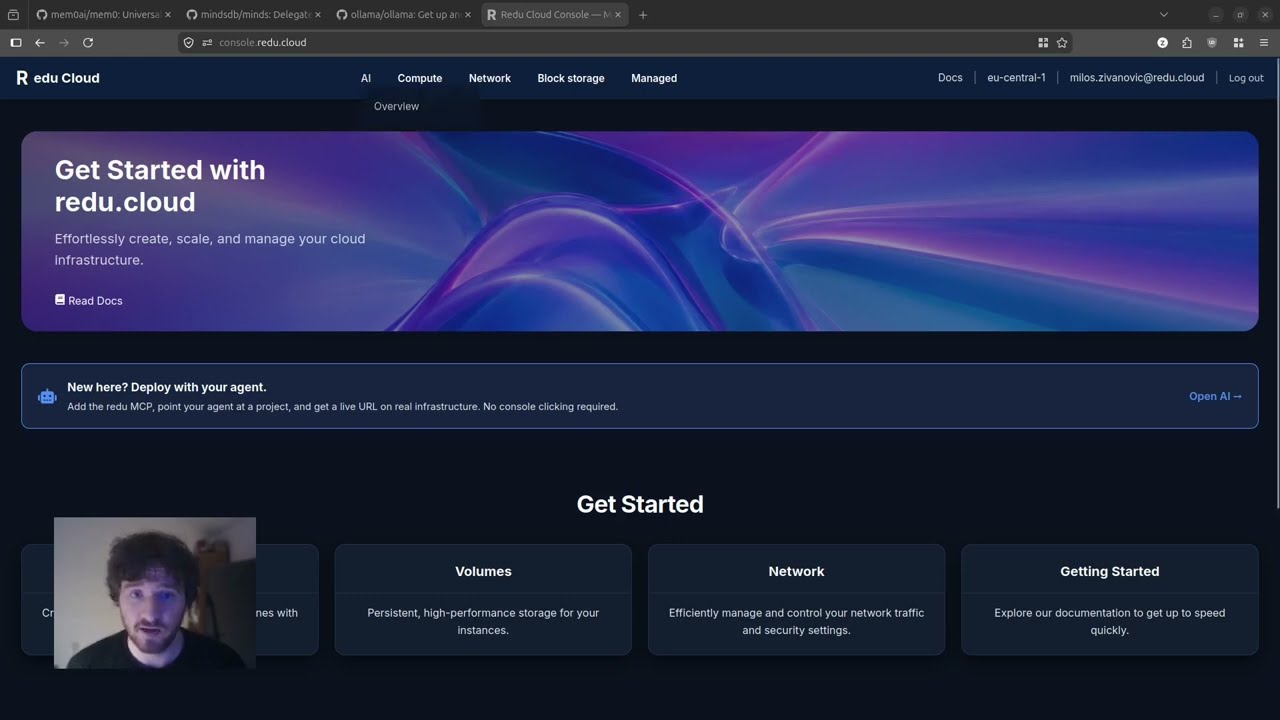Click the browser back arrow
The height and width of the screenshot is (720, 1280).
tap(40, 43)
